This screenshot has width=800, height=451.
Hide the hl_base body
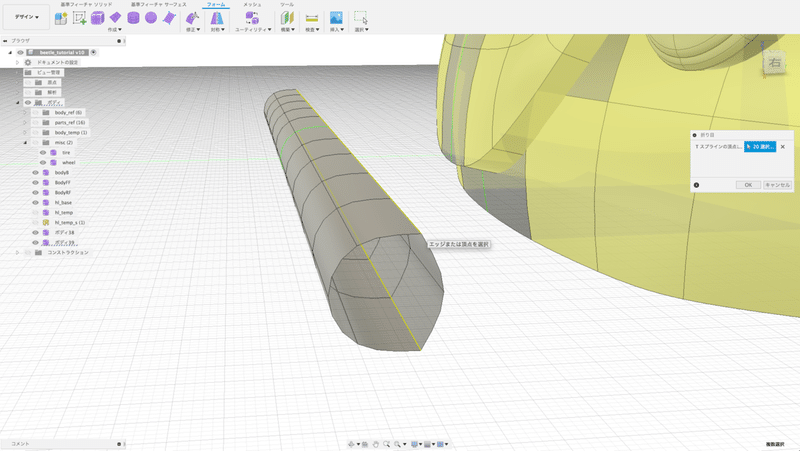(x=35, y=203)
